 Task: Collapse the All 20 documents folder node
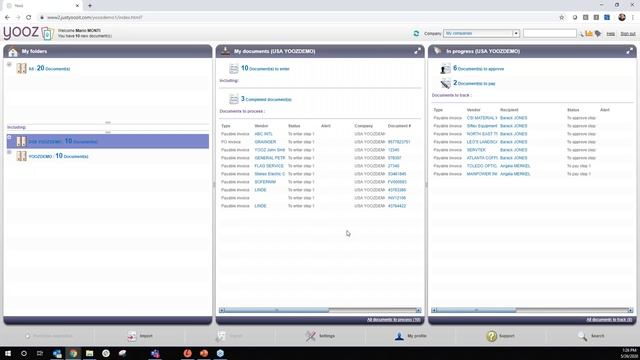point(9,64)
